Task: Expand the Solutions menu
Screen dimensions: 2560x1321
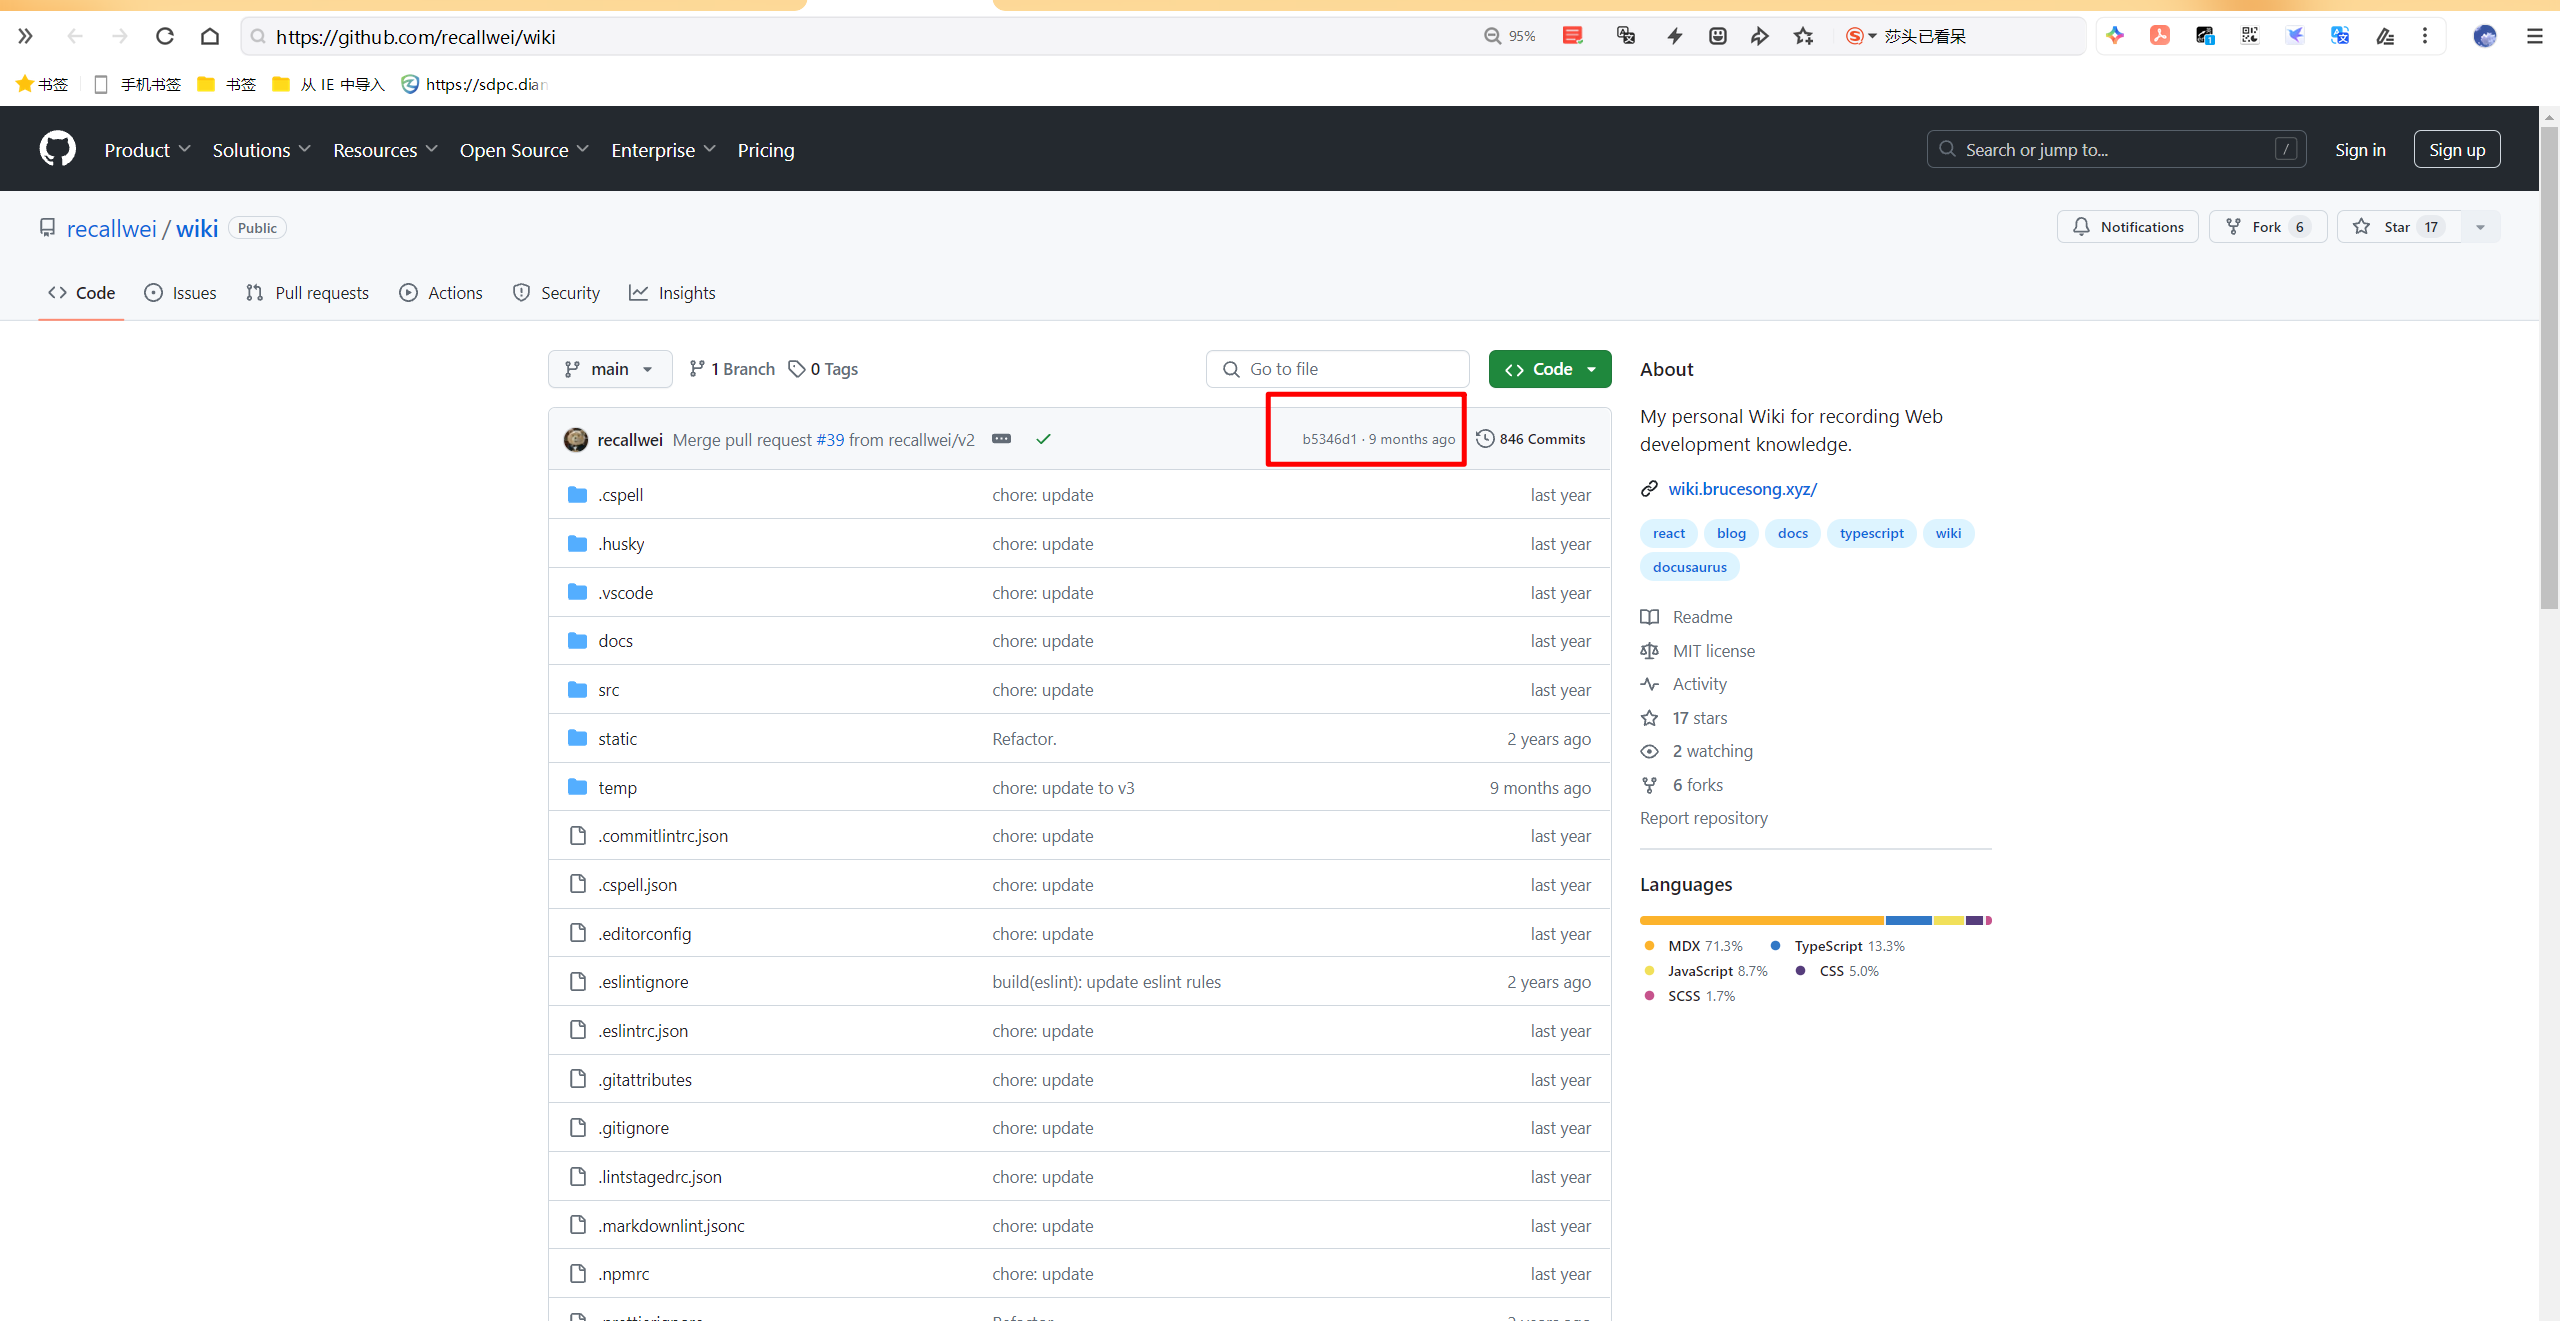Action: coord(261,150)
